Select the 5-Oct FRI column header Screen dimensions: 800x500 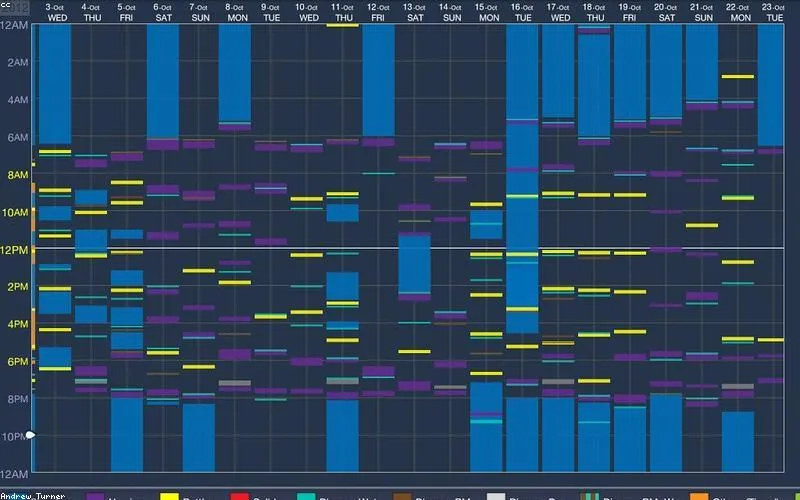127,12
